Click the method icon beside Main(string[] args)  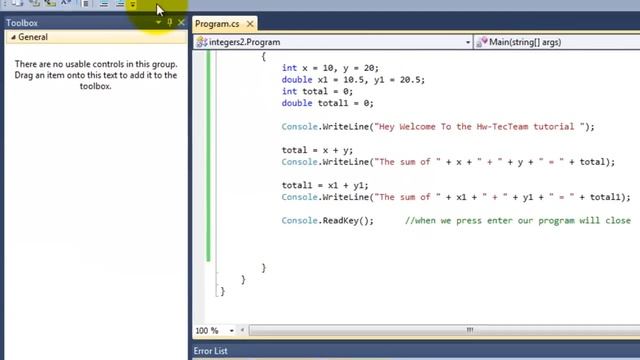coord(482,42)
